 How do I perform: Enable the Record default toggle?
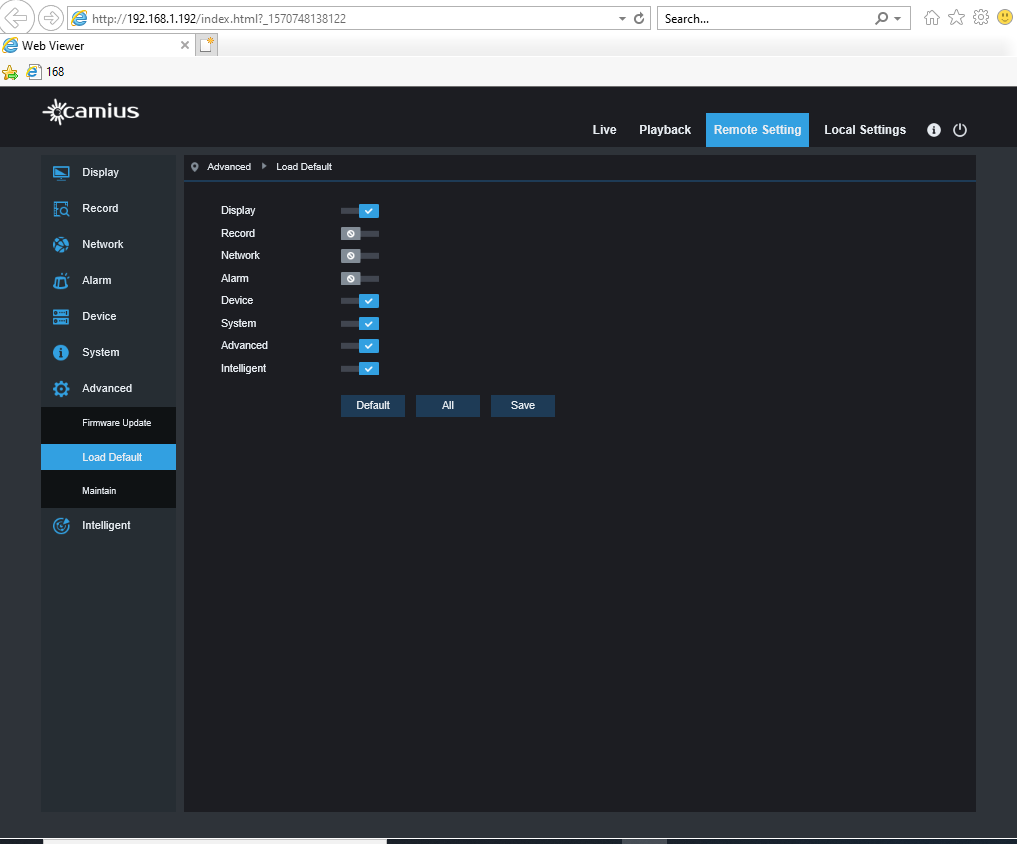(360, 233)
